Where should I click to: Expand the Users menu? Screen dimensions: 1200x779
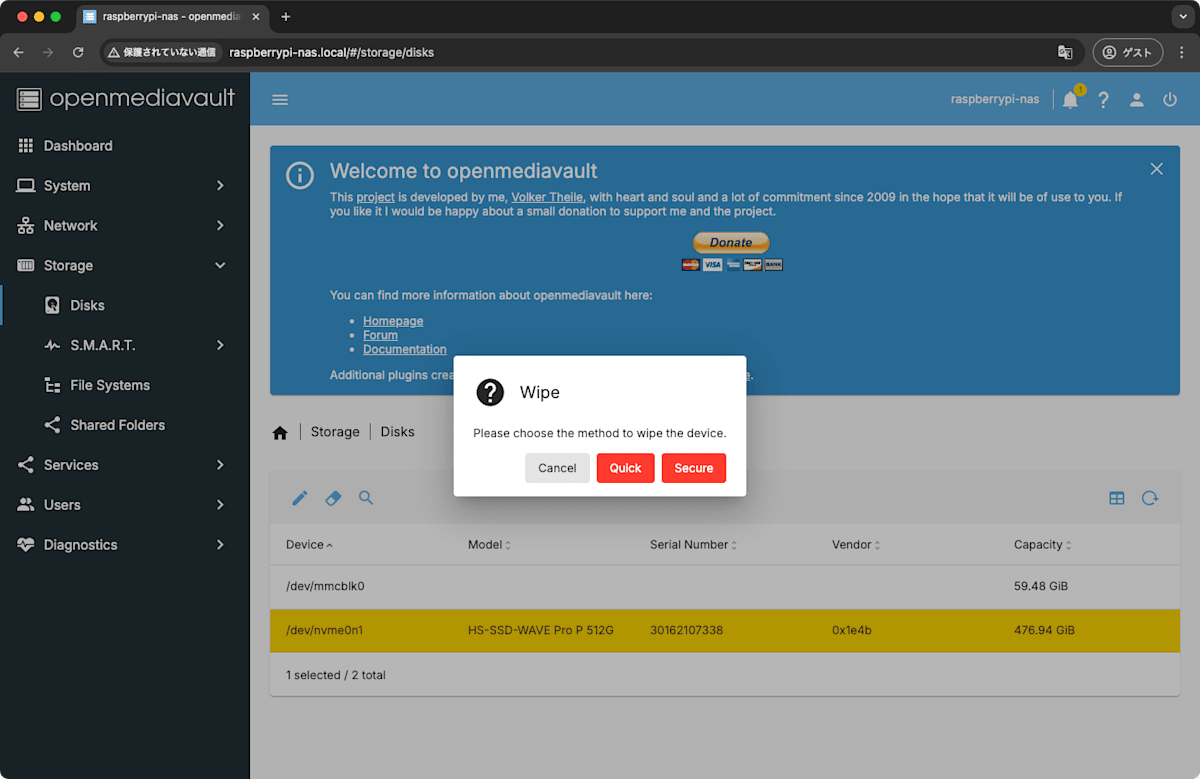124,505
